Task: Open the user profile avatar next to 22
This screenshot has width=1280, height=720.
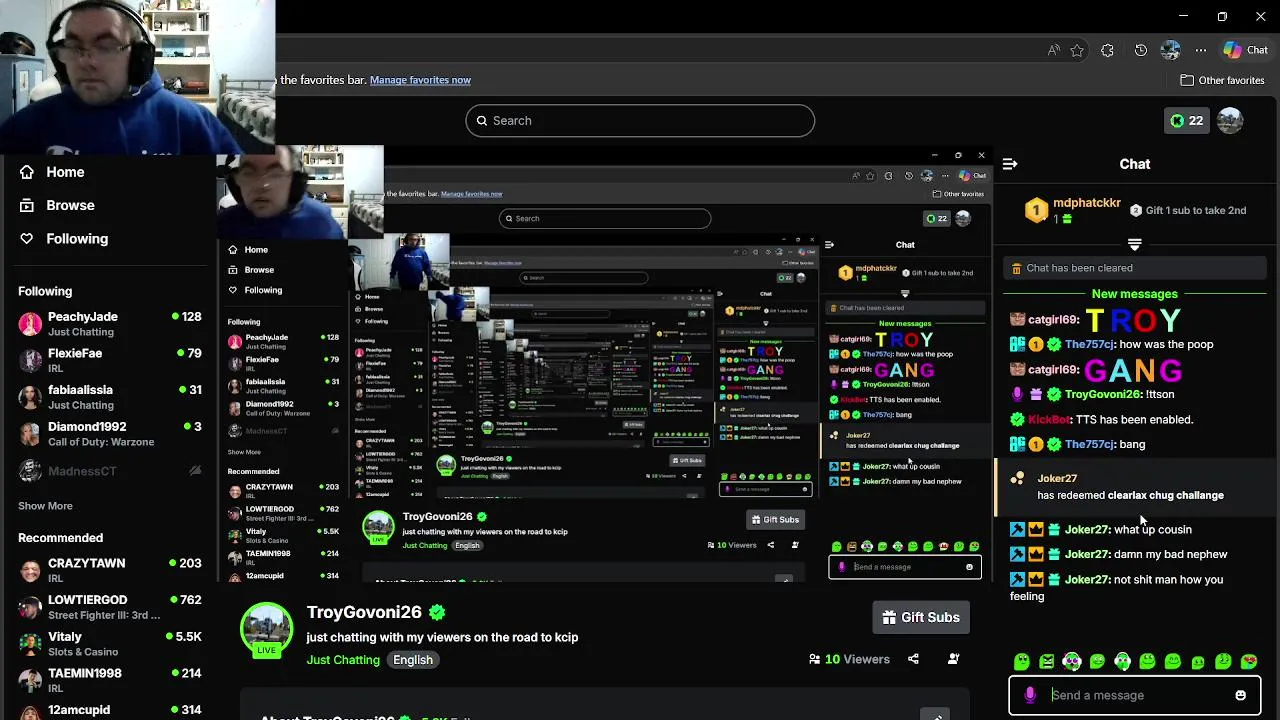Action: pyautogui.click(x=1230, y=120)
